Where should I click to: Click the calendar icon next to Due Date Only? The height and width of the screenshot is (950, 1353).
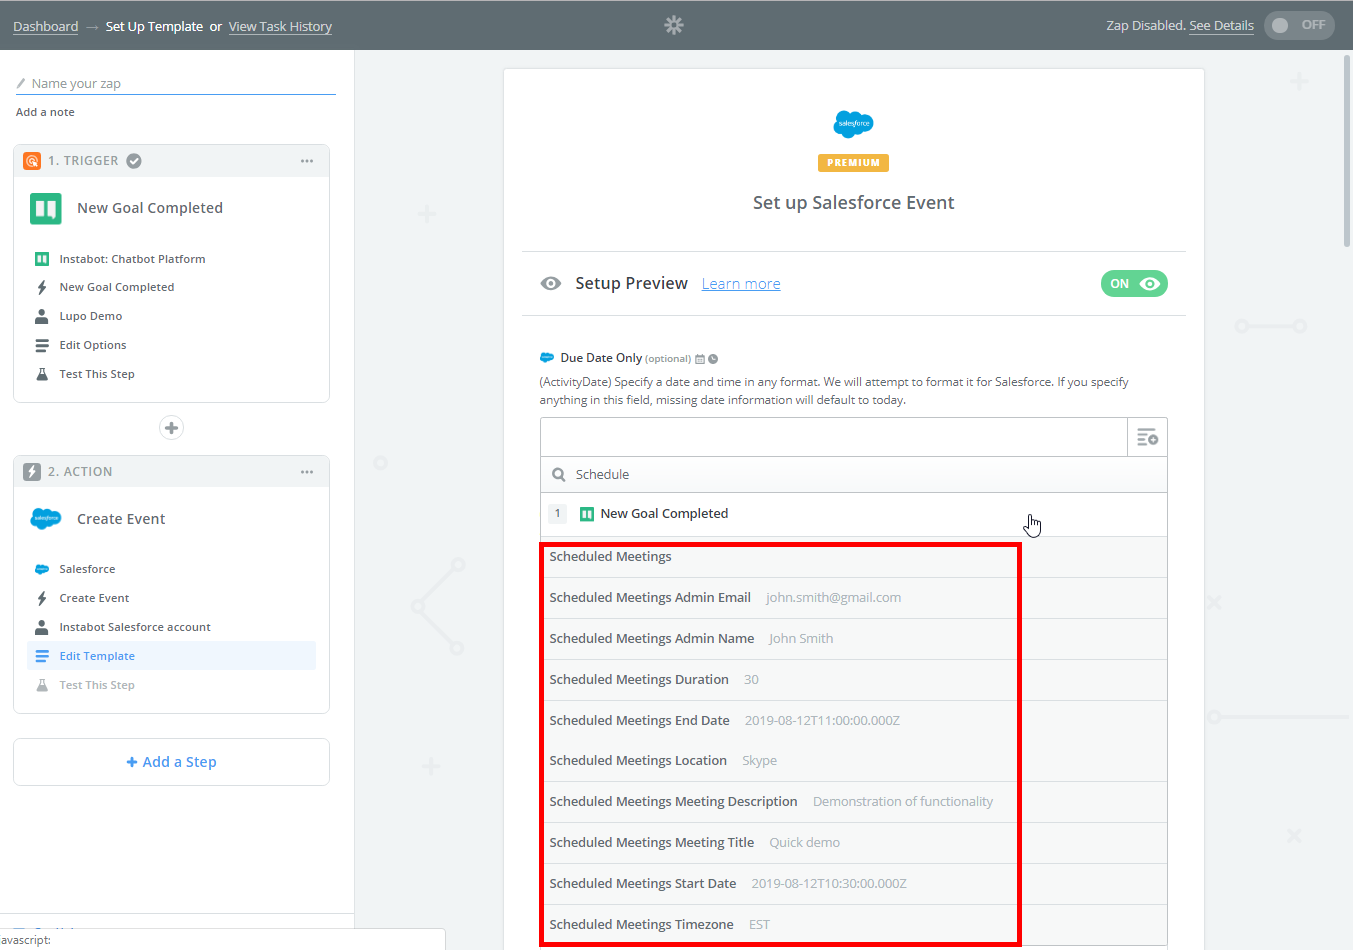click(700, 359)
